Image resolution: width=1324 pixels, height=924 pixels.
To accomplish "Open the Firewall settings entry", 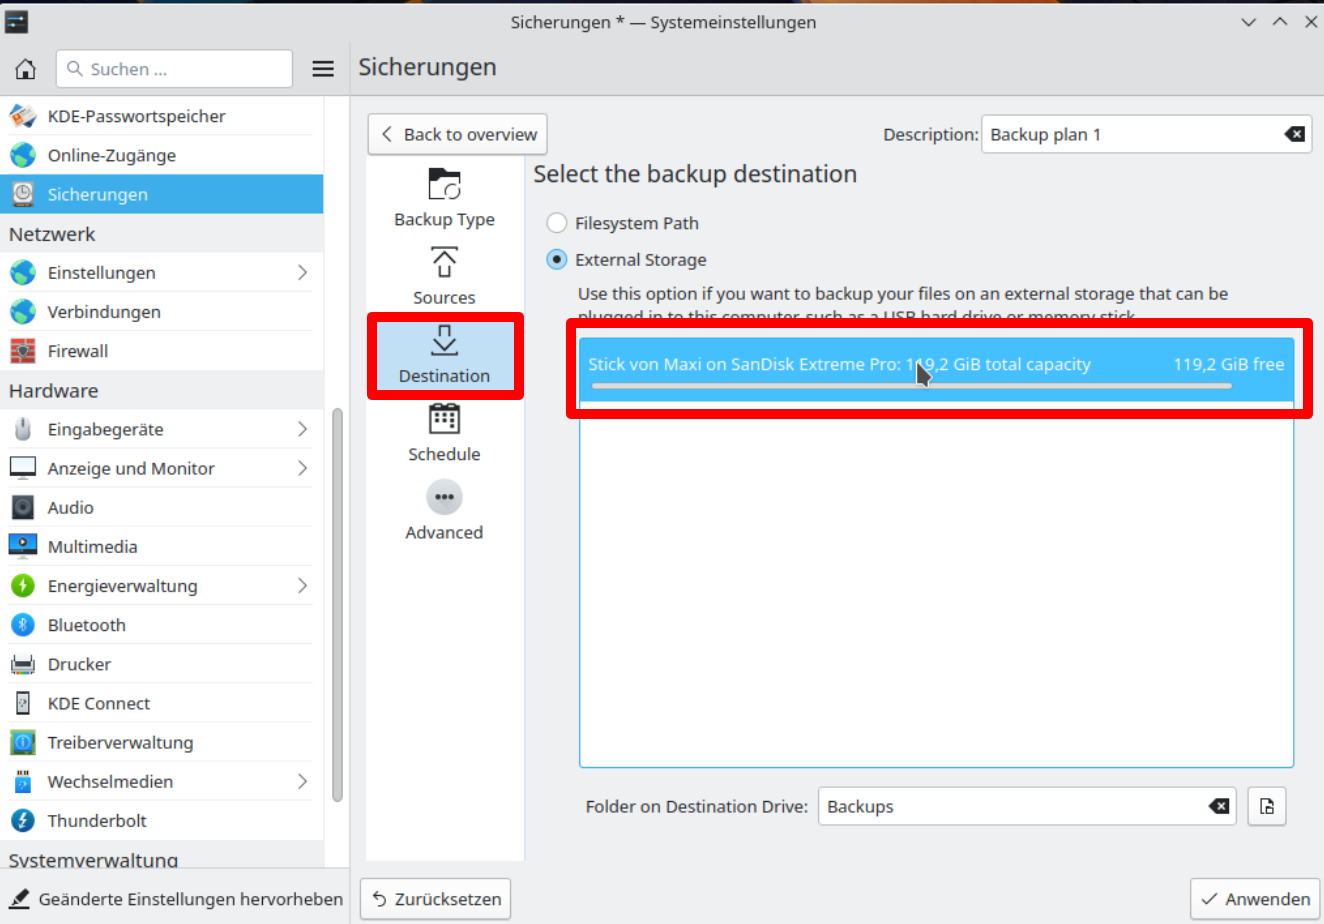I will (78, 351).
